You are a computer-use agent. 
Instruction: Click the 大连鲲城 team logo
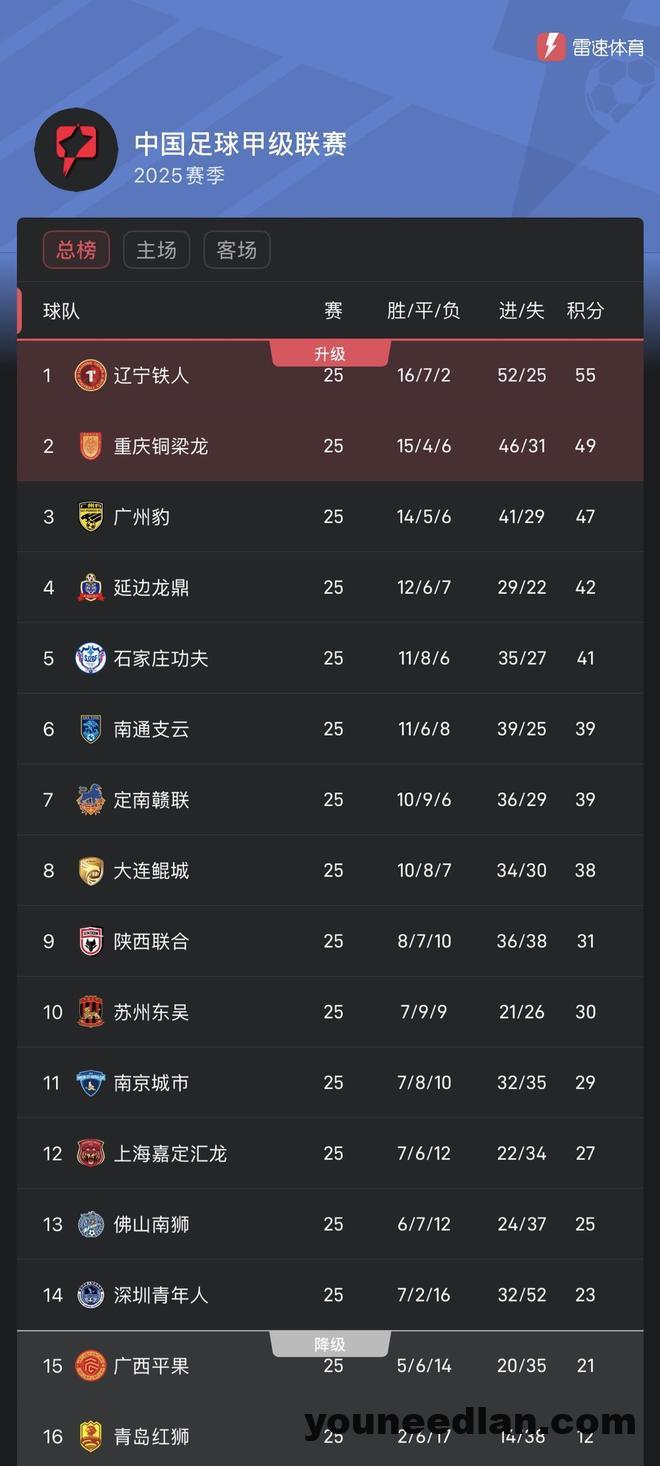tap(90, 871)
